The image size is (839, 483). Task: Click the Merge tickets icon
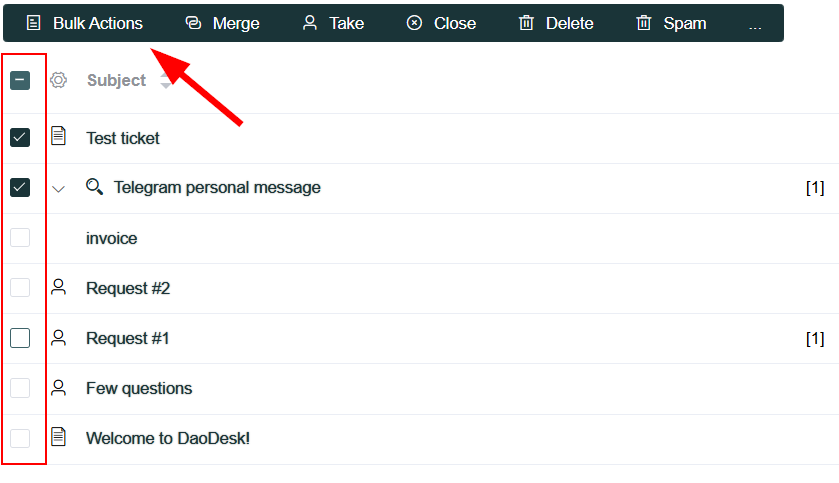tap(193, 23)
